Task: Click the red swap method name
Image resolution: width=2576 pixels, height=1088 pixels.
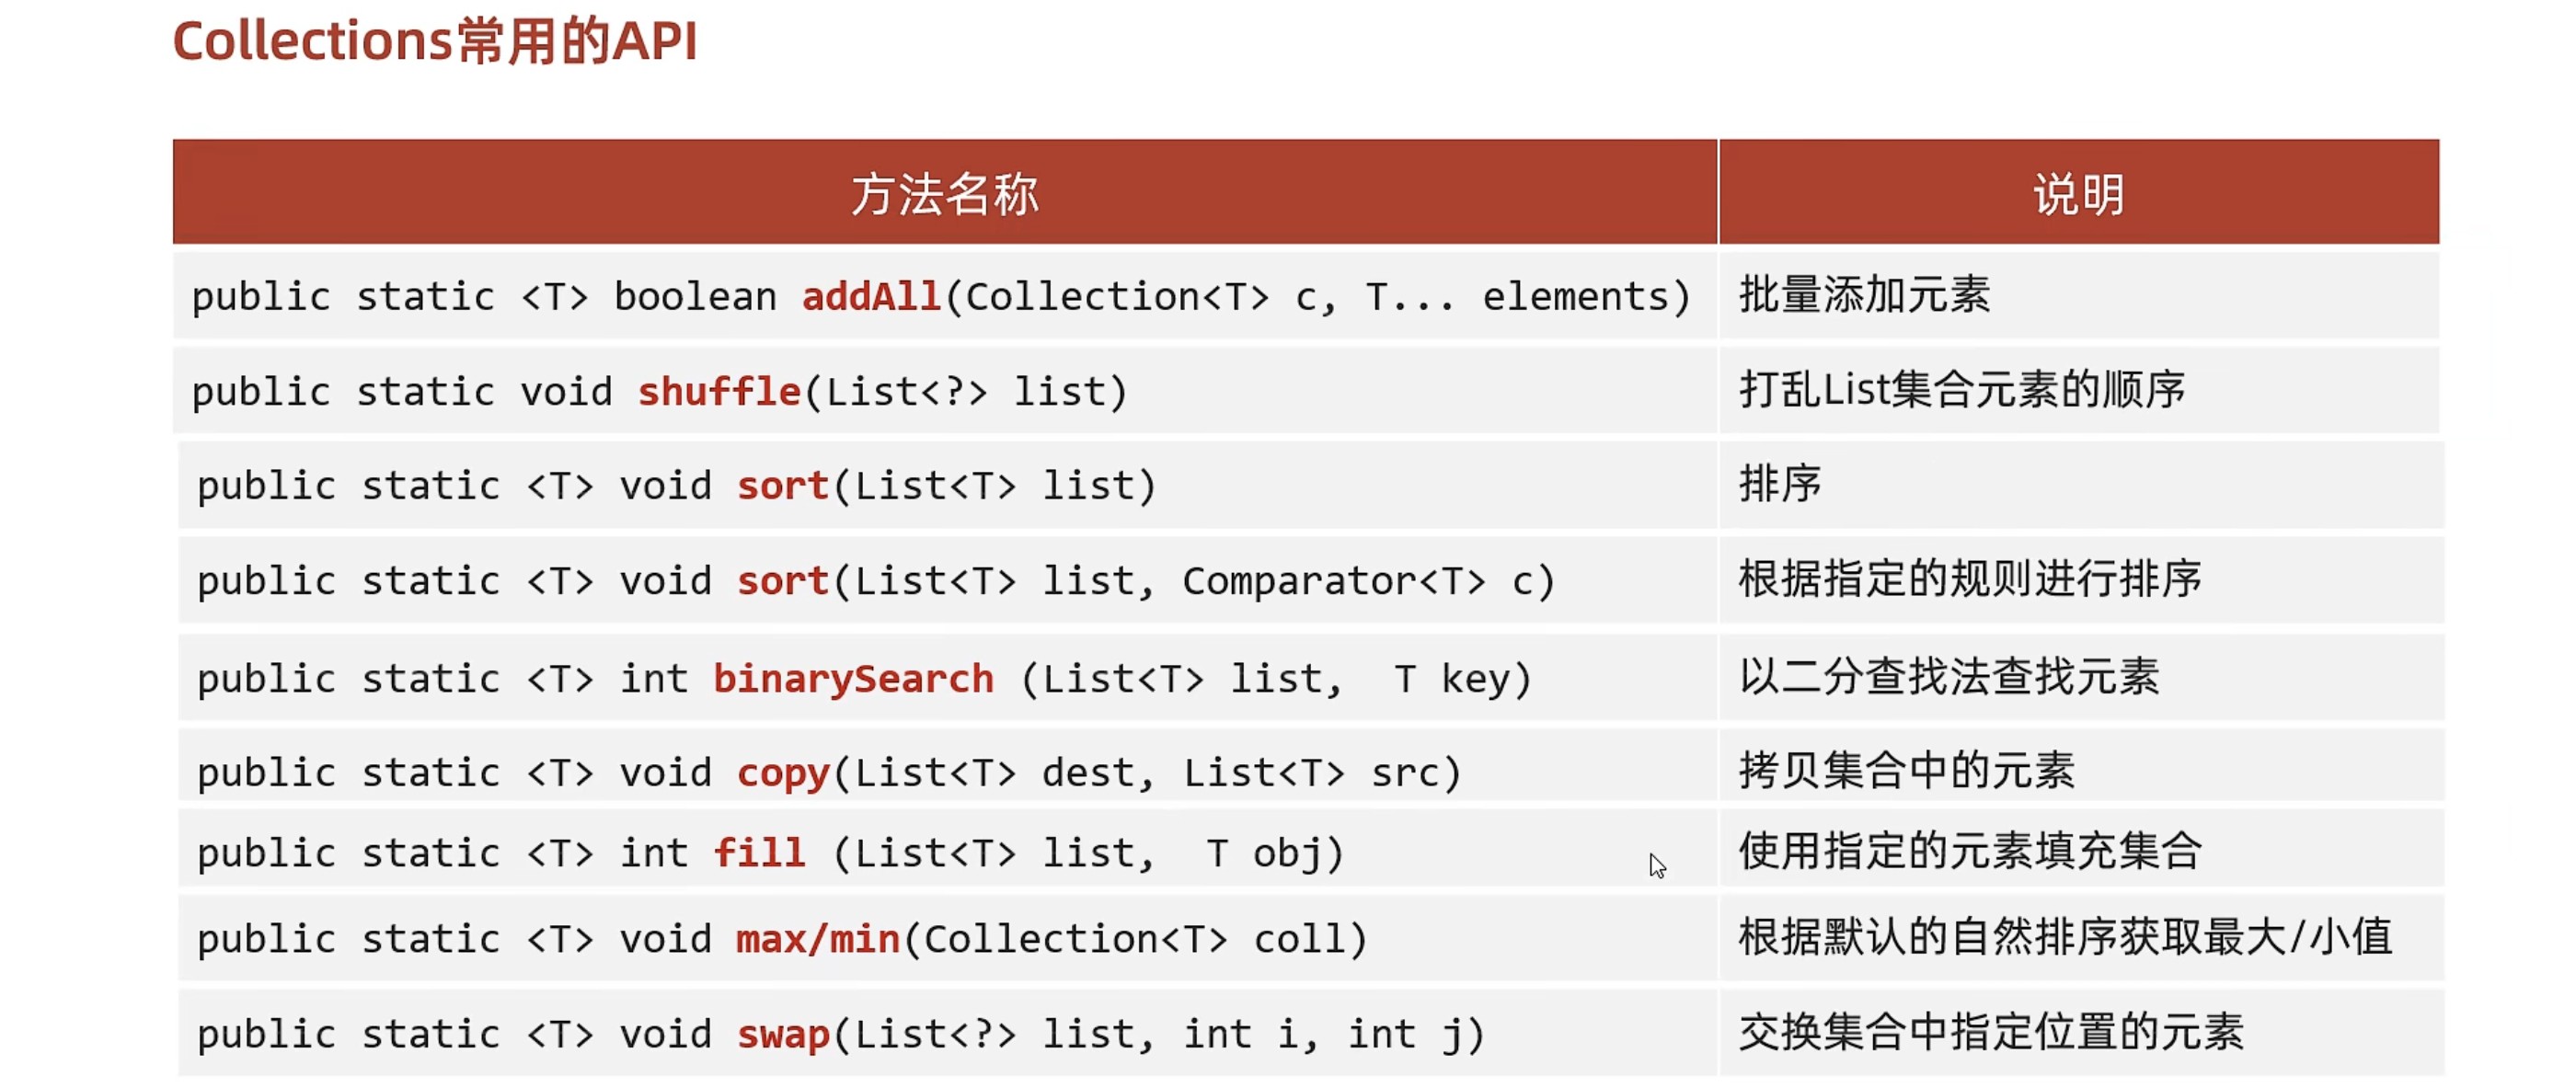Action: 783,1034
